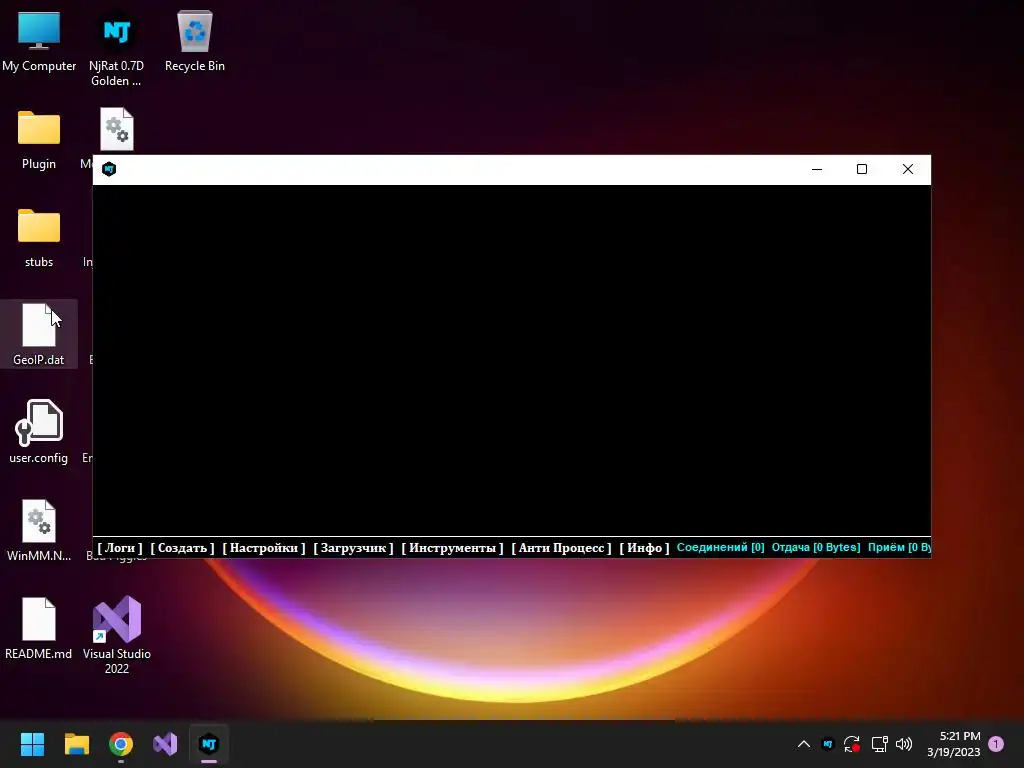Open the Инфо menu
Viewport: 1024px width, 768px height.
click(645, 548)
